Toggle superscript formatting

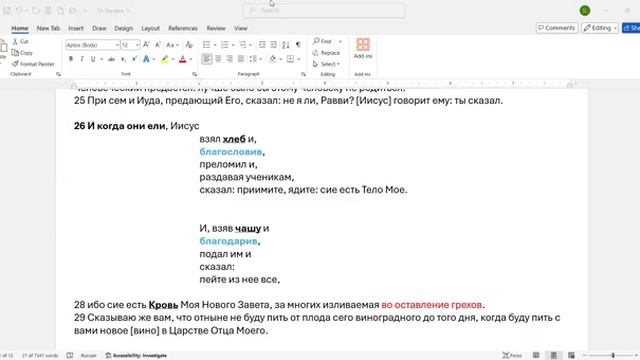point(134,59)
